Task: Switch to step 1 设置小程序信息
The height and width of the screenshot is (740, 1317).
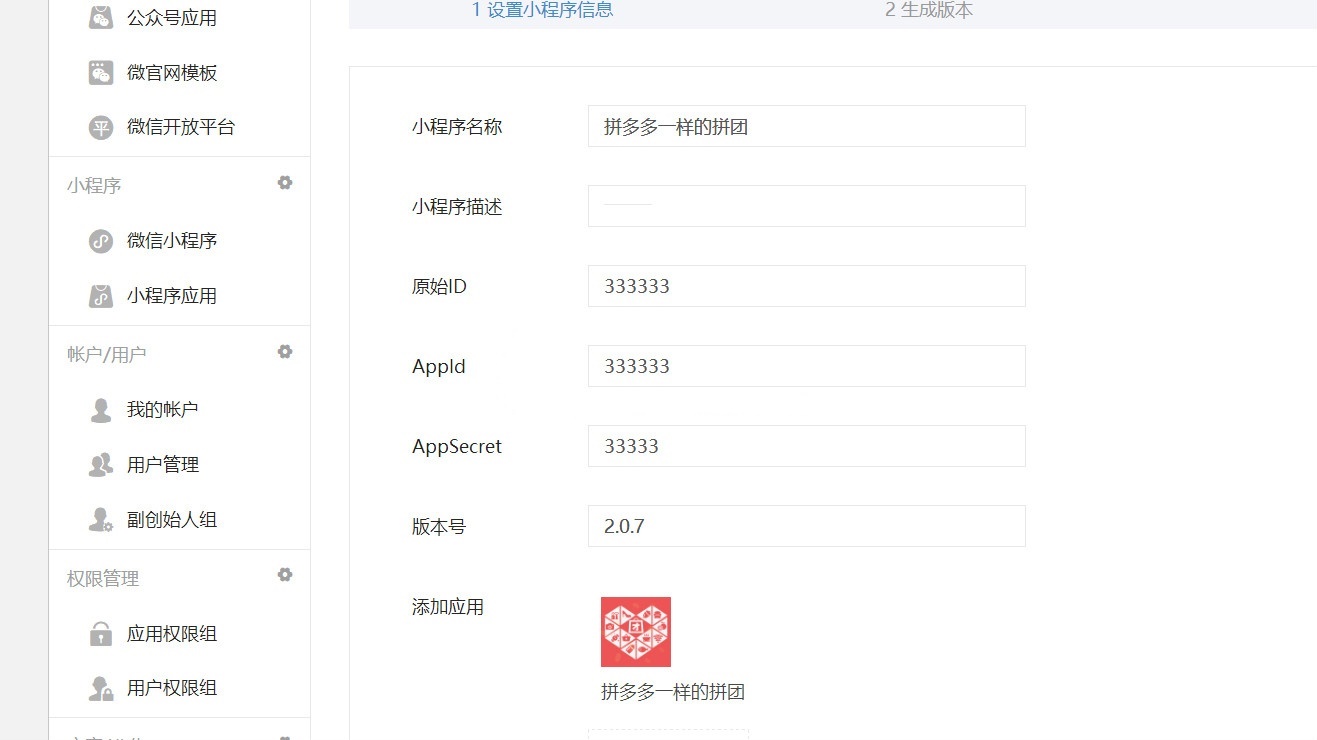Action: 542,11
